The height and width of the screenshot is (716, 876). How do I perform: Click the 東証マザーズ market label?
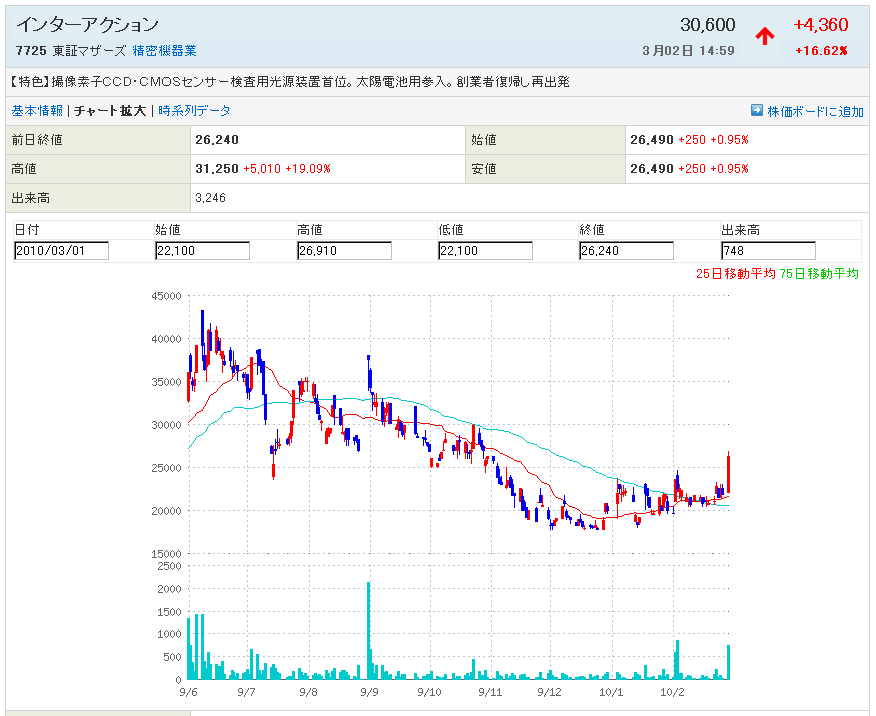point(89,51)
